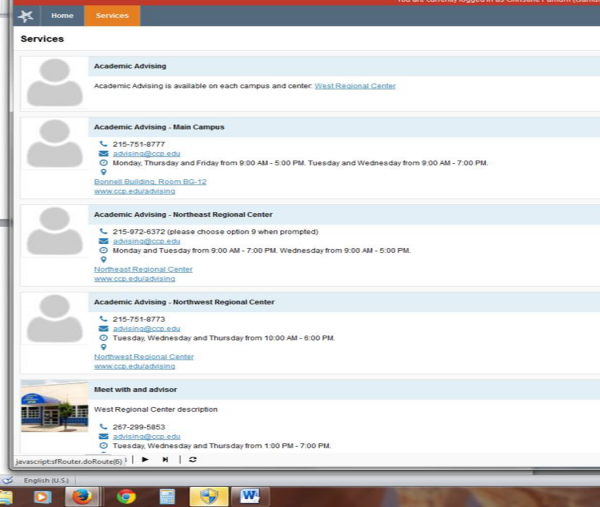Image resolution: width=600 pixels, height=507 pixels.
Task: Click the Northeast Regional Center profile avatar
Action: 54,231
